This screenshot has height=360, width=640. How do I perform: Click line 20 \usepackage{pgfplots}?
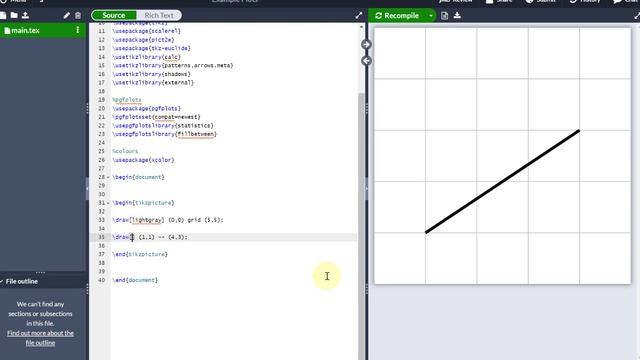point(147,109)
